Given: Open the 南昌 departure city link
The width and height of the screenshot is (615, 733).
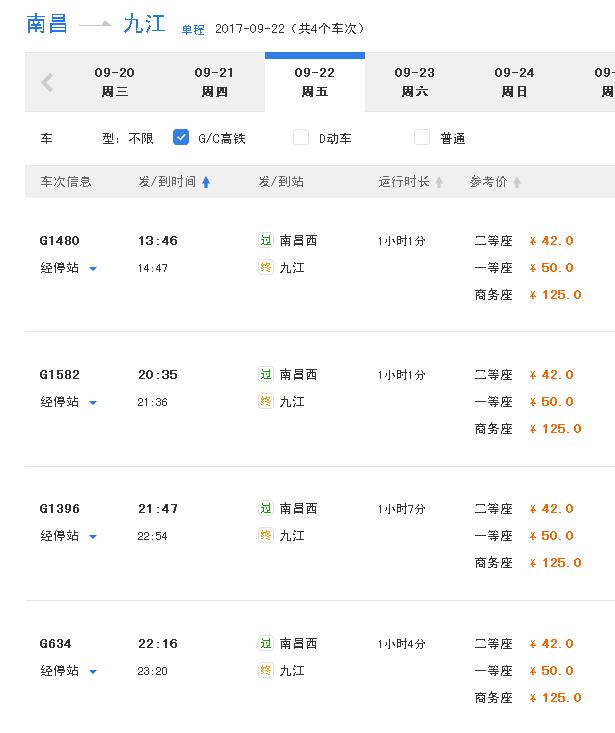Looking at the screenshot, I should (x=47, y=23).
